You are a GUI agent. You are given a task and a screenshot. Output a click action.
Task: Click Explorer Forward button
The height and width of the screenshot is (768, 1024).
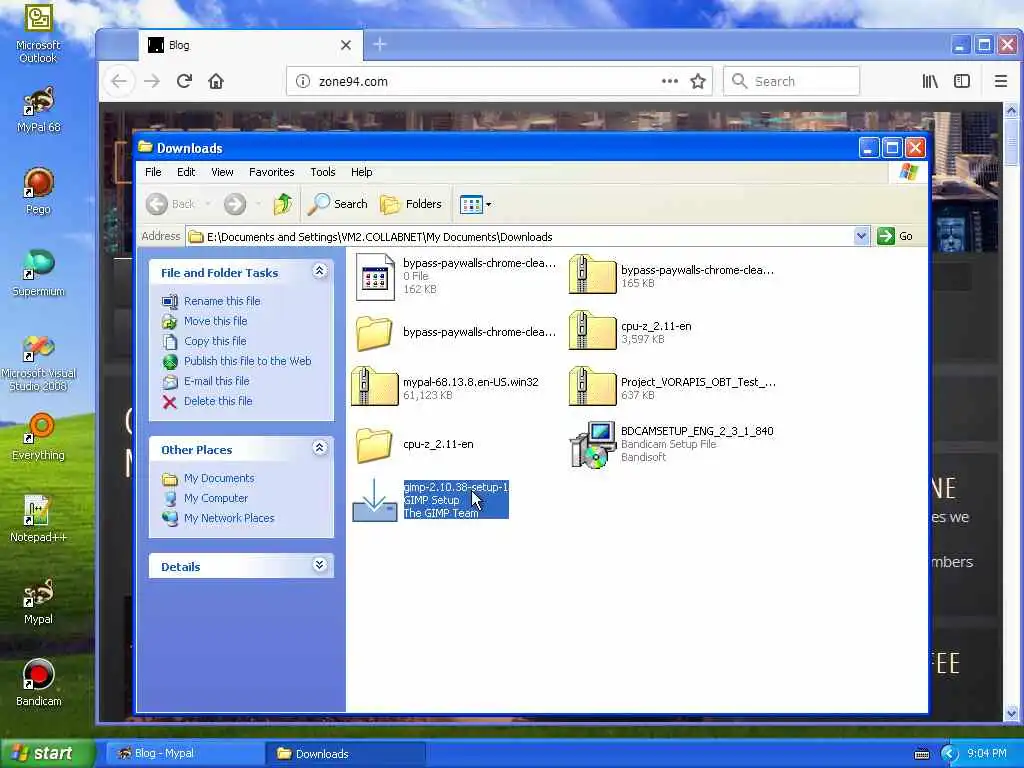point(234,204)
